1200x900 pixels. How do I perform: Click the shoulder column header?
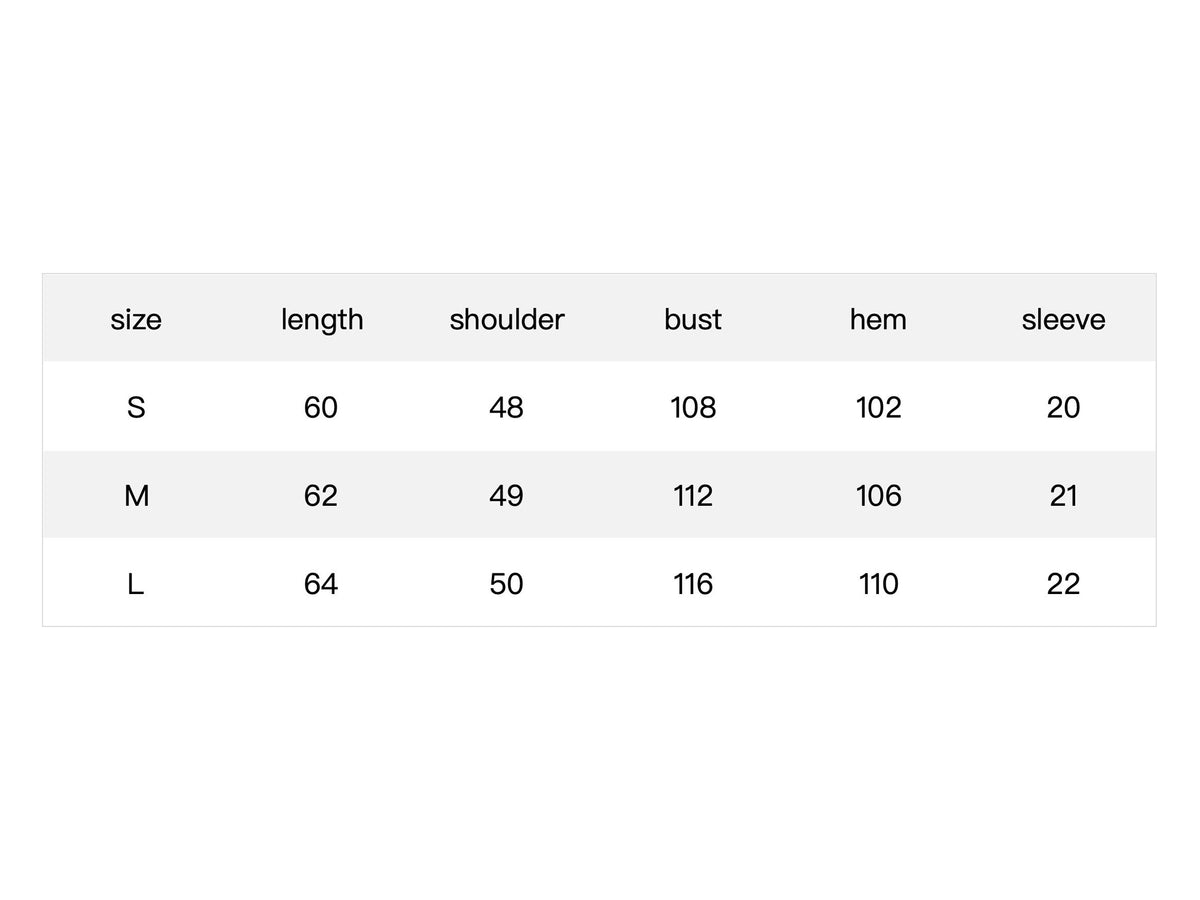(x=507, y=320)
